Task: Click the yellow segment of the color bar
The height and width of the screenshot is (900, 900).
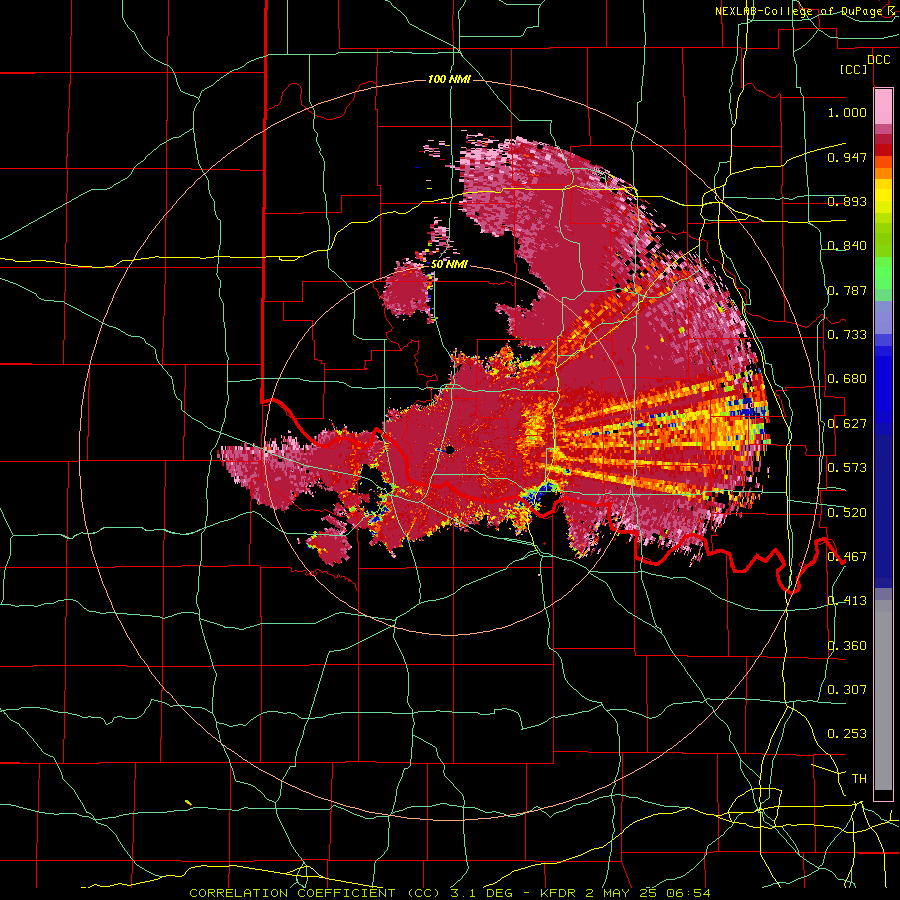Action: click(883, 196)
